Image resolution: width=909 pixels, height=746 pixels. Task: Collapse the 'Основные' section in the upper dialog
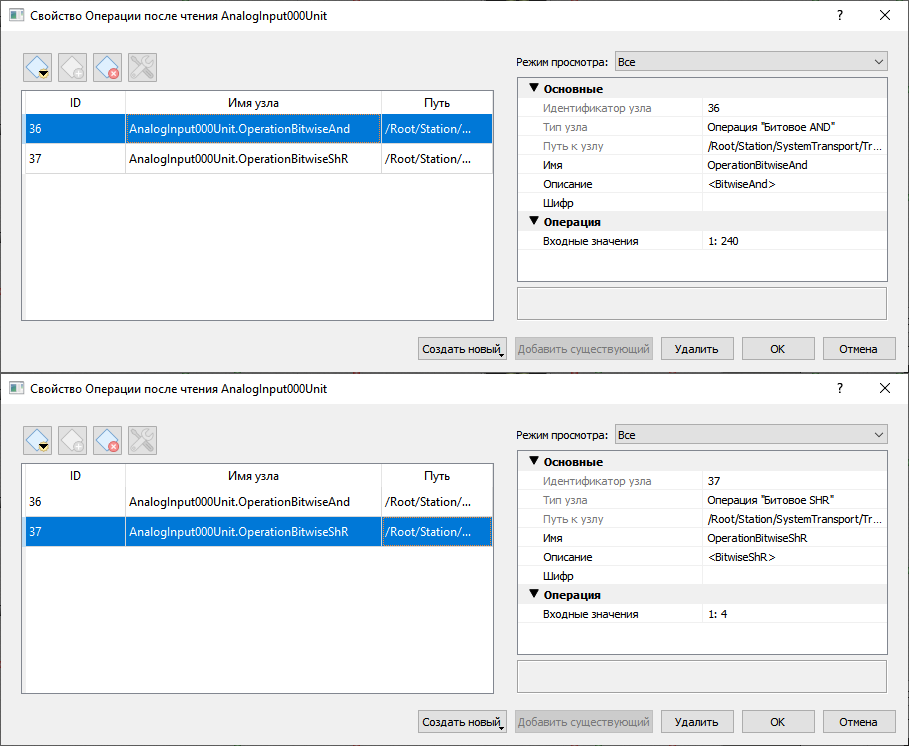click(x=534, y=89)
